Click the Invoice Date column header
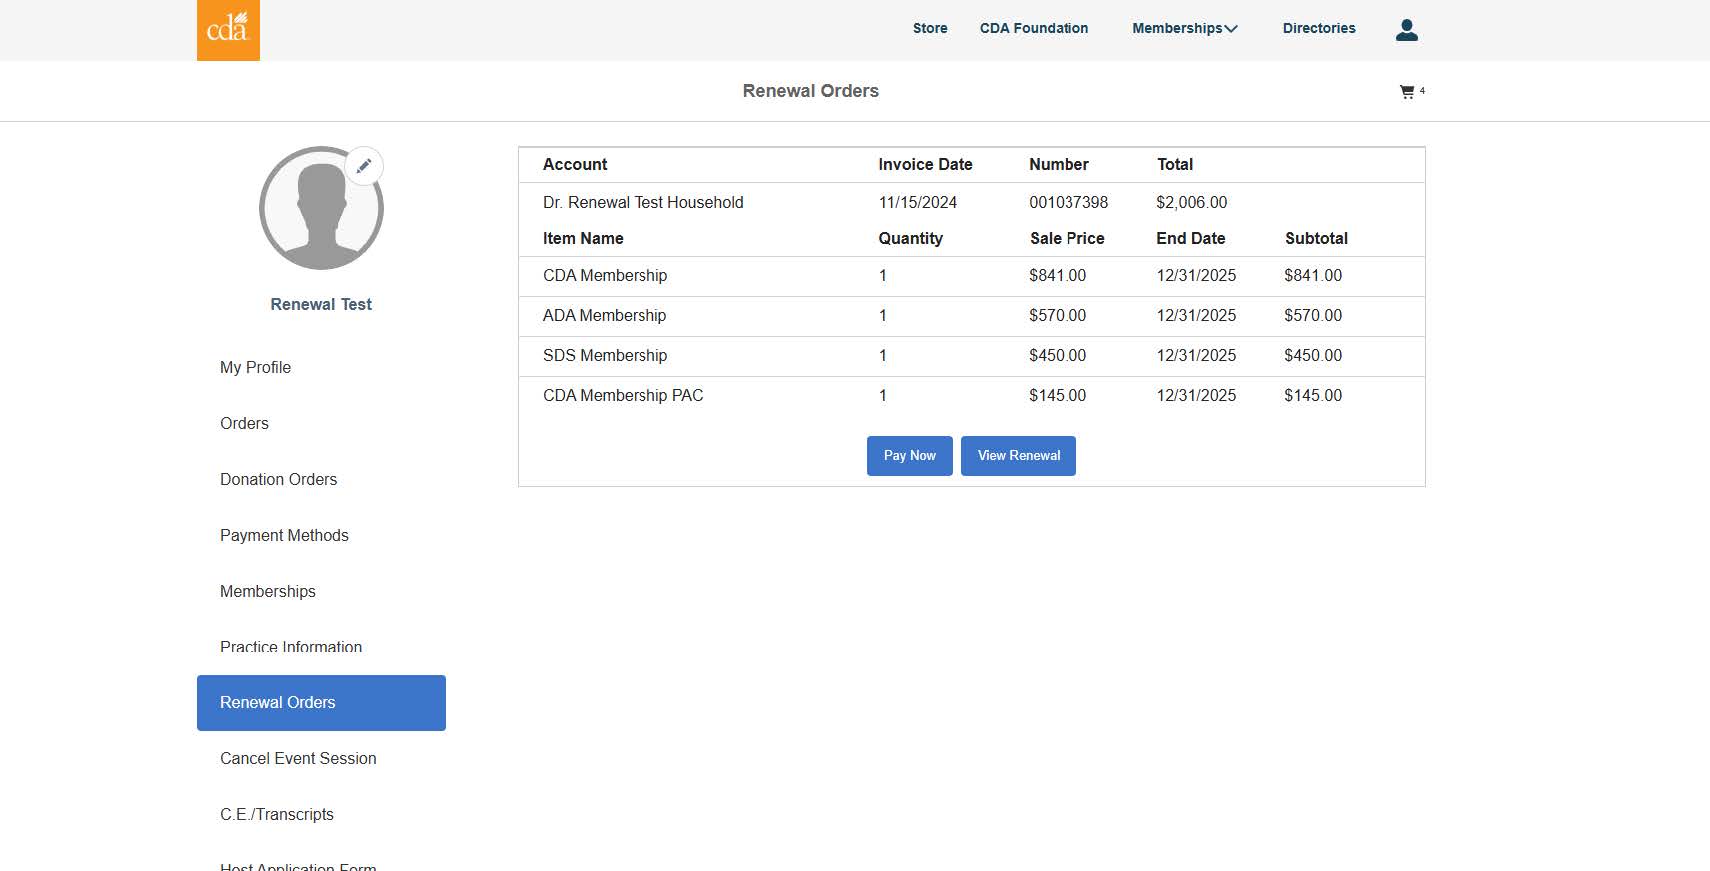Image resolution: width=1710 pixels, height=871 pixels. point(925,164)
